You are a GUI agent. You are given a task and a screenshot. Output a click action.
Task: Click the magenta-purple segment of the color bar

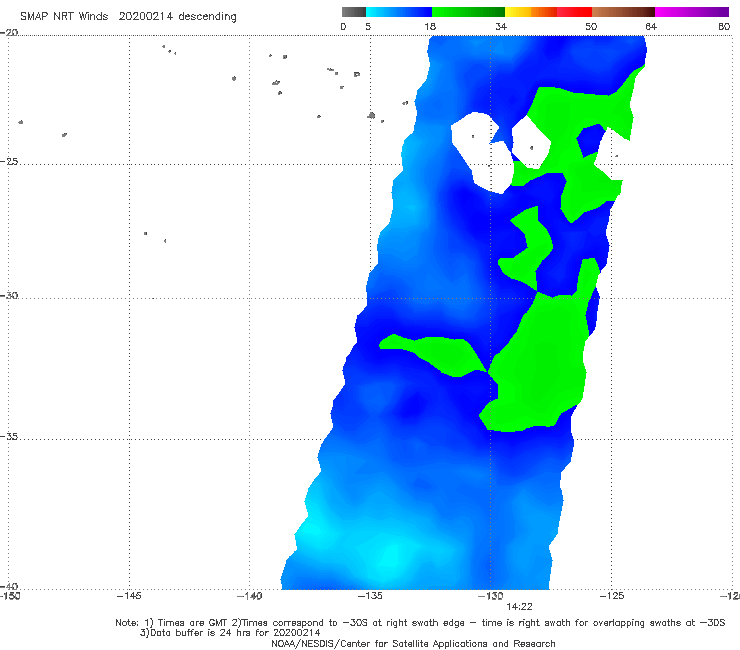pos(692,12)
